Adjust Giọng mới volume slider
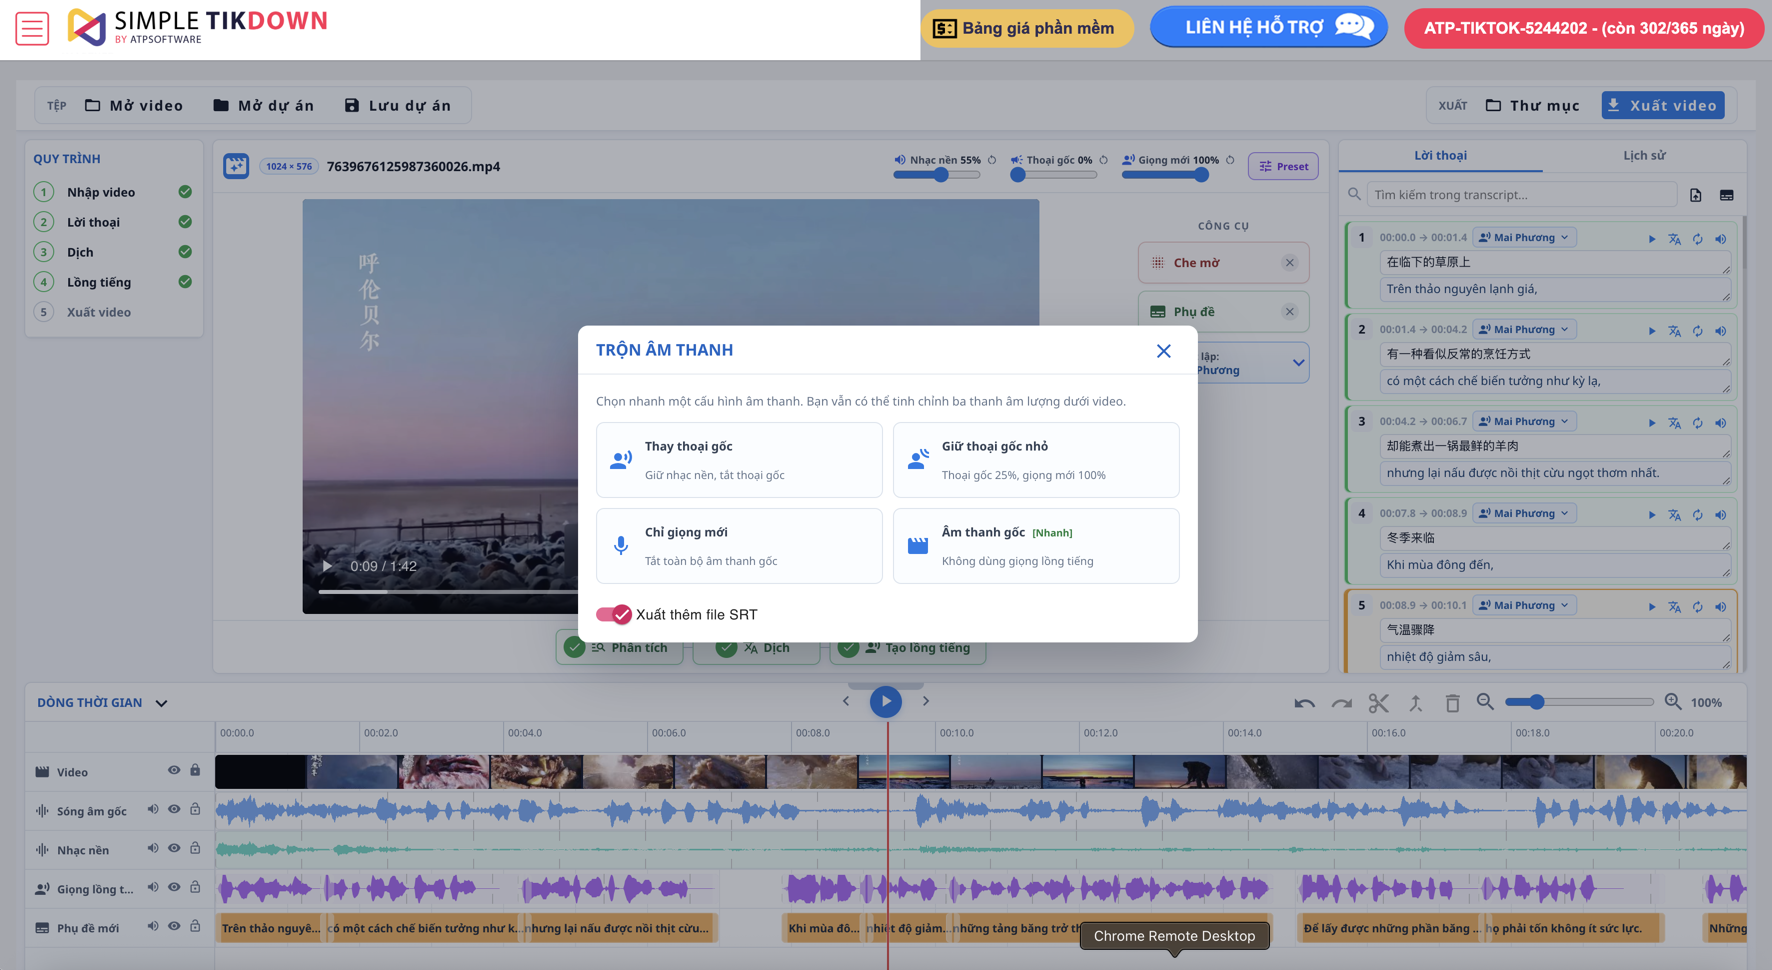This screenshot has height=970, width=1772. point(1166,175)
